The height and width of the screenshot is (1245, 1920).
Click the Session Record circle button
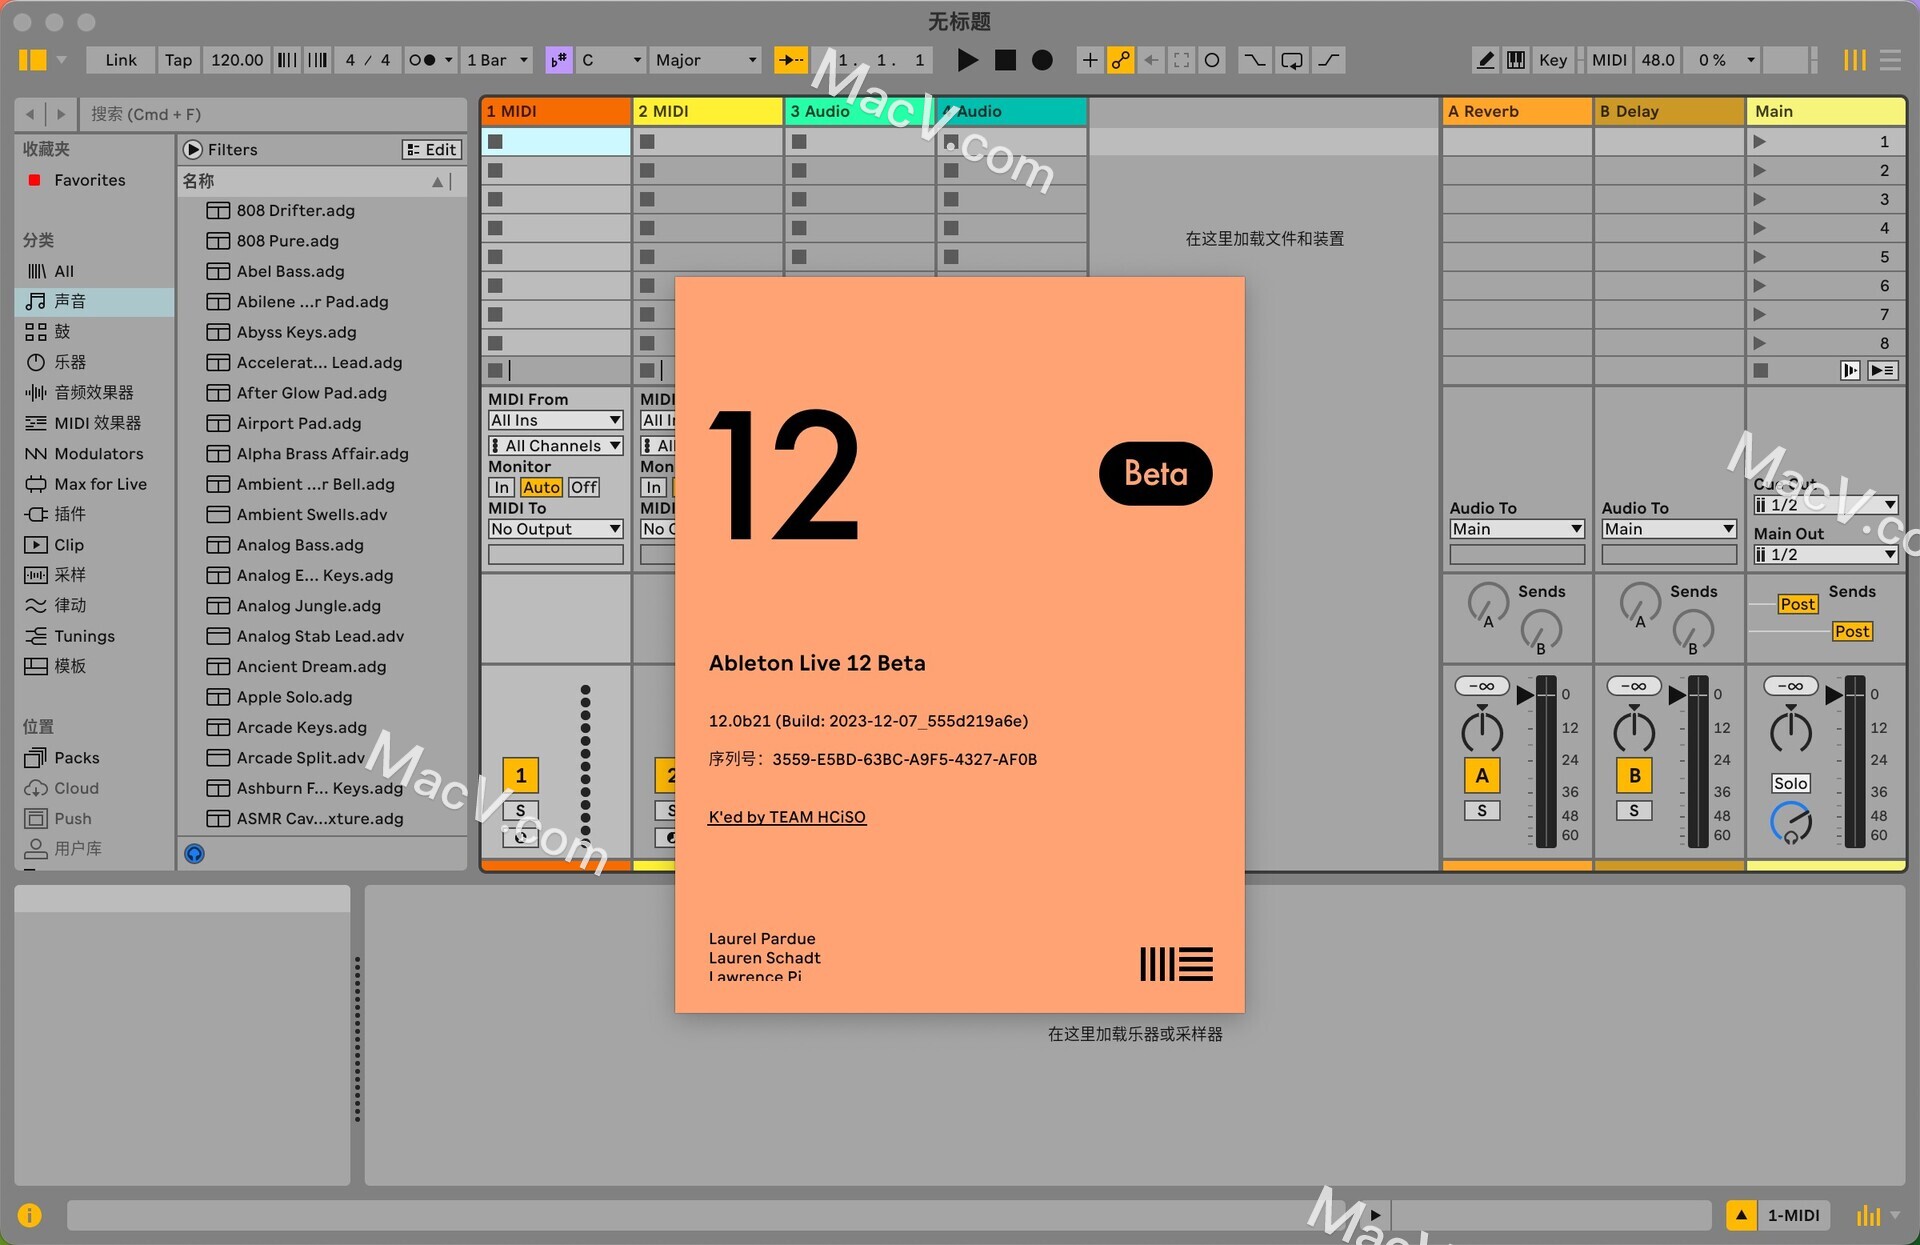1212,60
